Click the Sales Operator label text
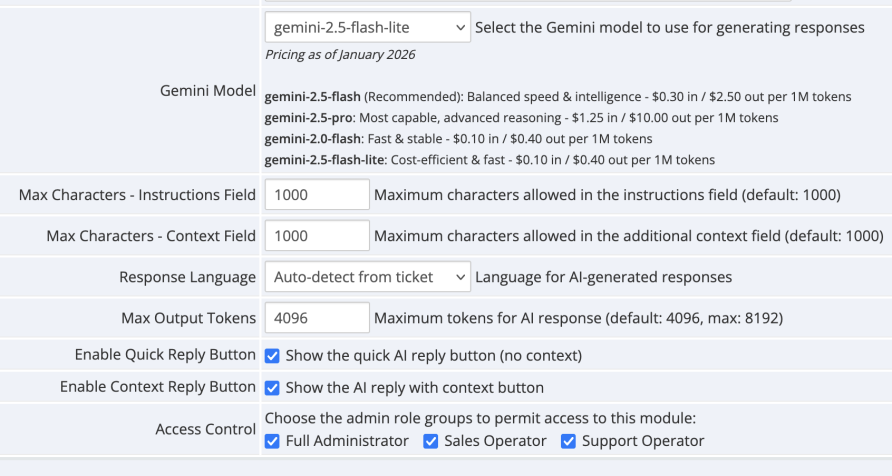 point(495,441)
